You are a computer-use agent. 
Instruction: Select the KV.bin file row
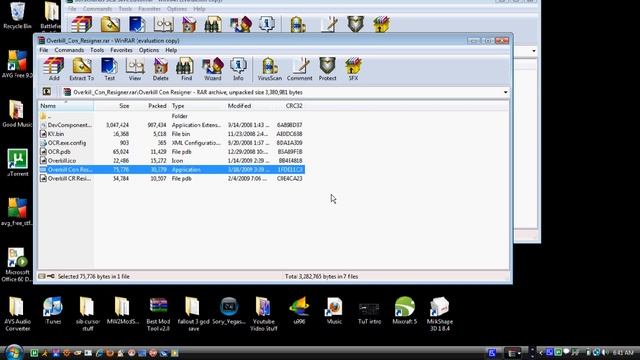(171, 134)
